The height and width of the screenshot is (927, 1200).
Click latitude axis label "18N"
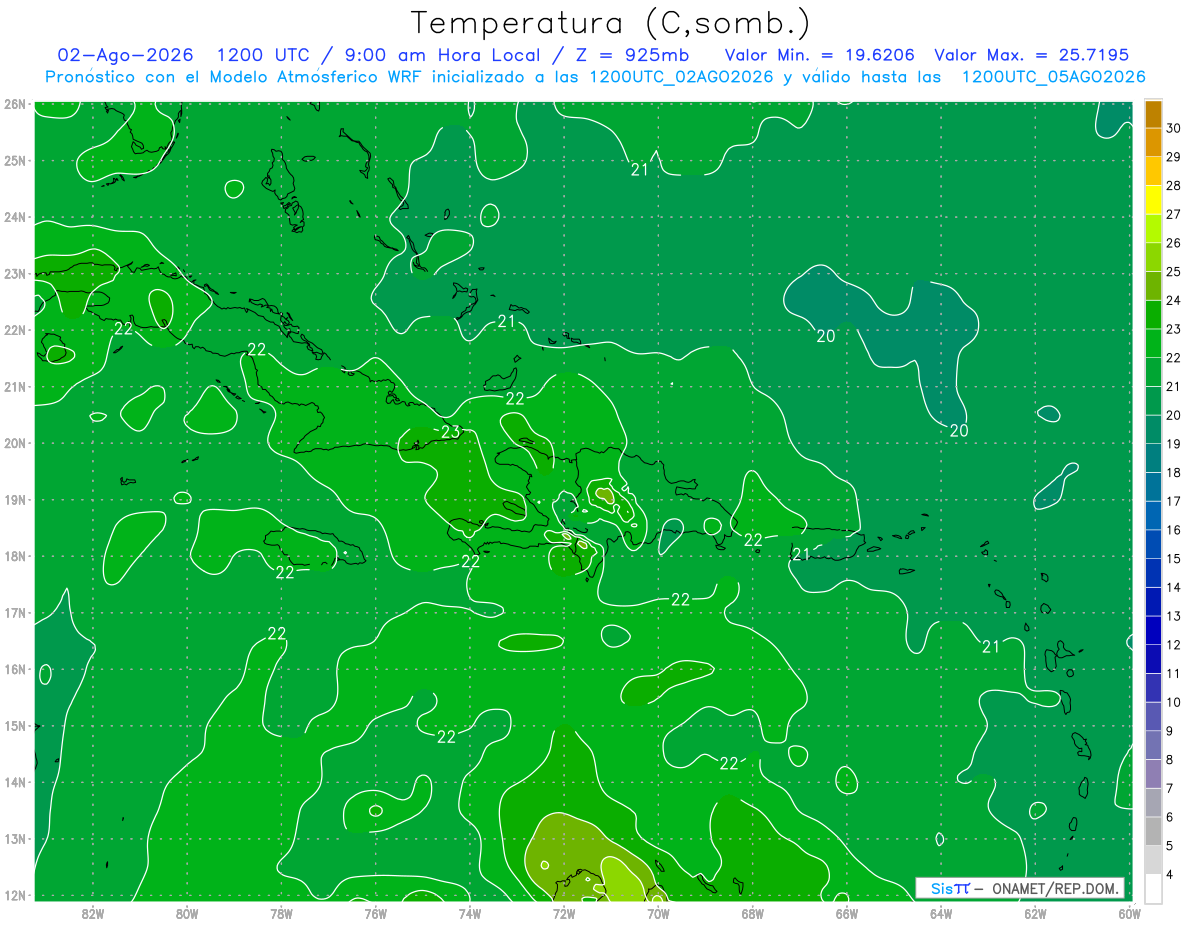pos(14,556)
